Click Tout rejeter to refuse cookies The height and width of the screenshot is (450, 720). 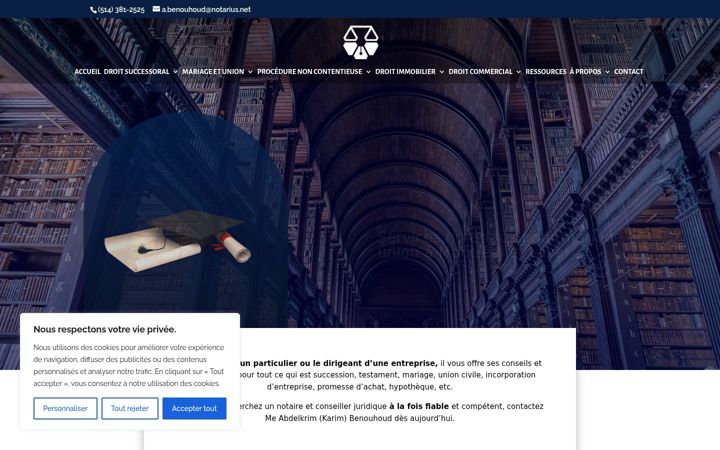pos(130,408)
